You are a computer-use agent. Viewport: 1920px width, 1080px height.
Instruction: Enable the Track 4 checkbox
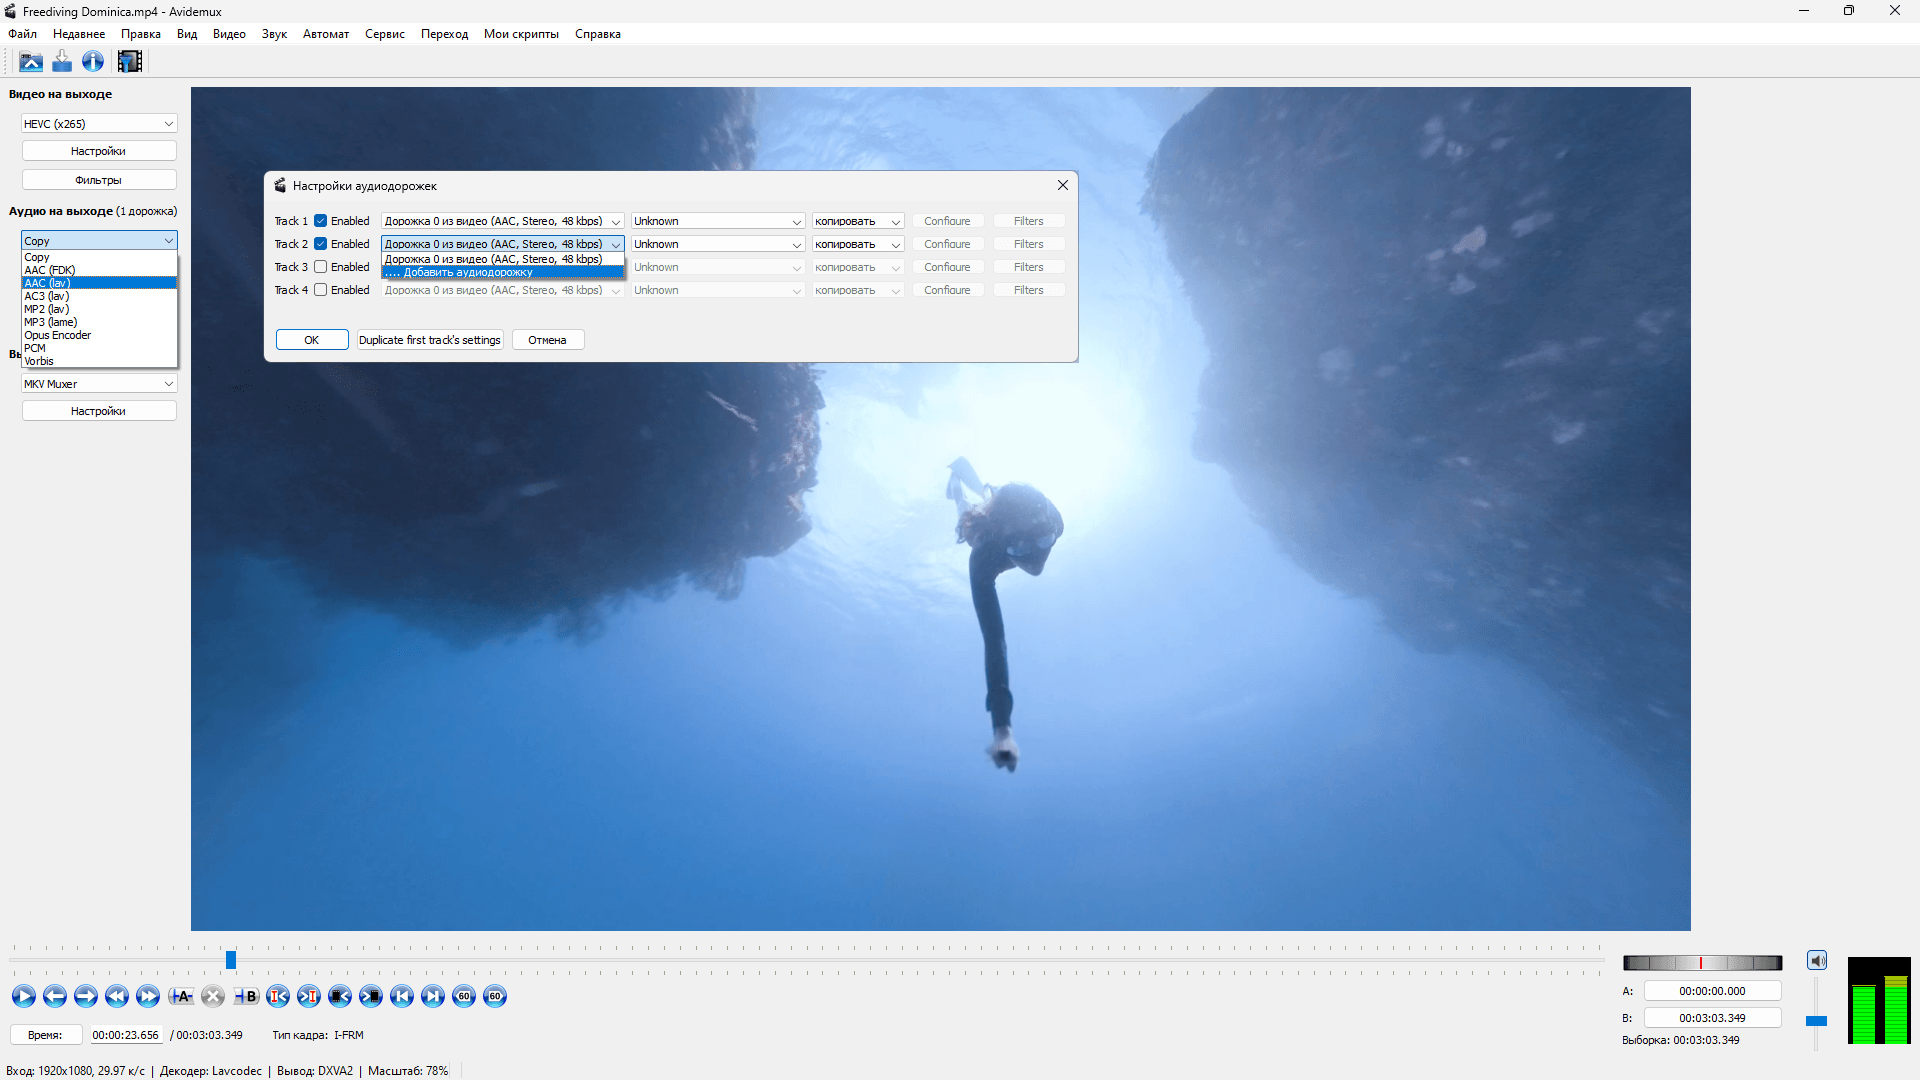[321, 290]
